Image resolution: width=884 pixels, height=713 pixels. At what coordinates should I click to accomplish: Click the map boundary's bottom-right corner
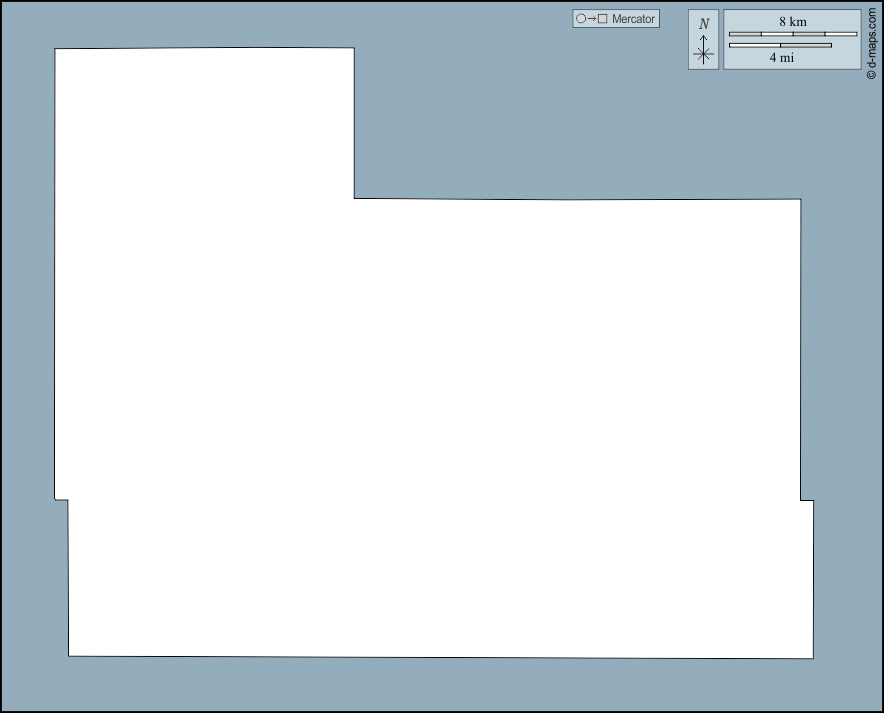click(812, 658)
